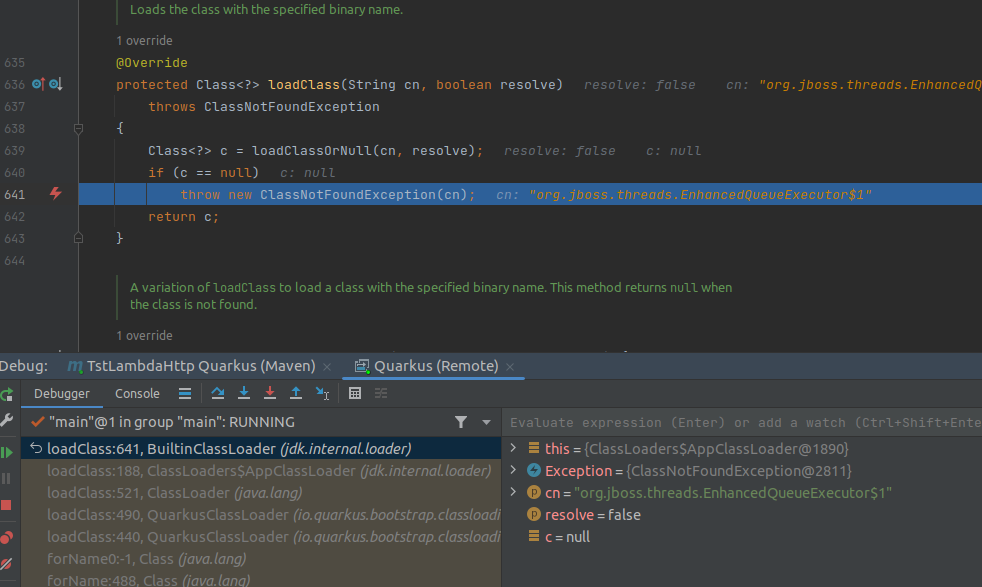Click Step Out blue up arrow

click(296, 393)
